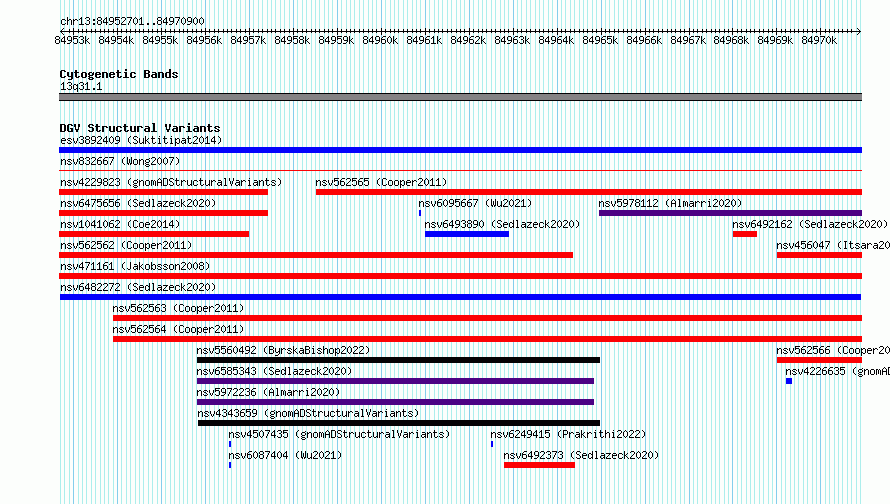The image size is (890, 504).
Task: Open nsv4507435 (gnomADStructuralVariants) label
Action: coord(339,434)
